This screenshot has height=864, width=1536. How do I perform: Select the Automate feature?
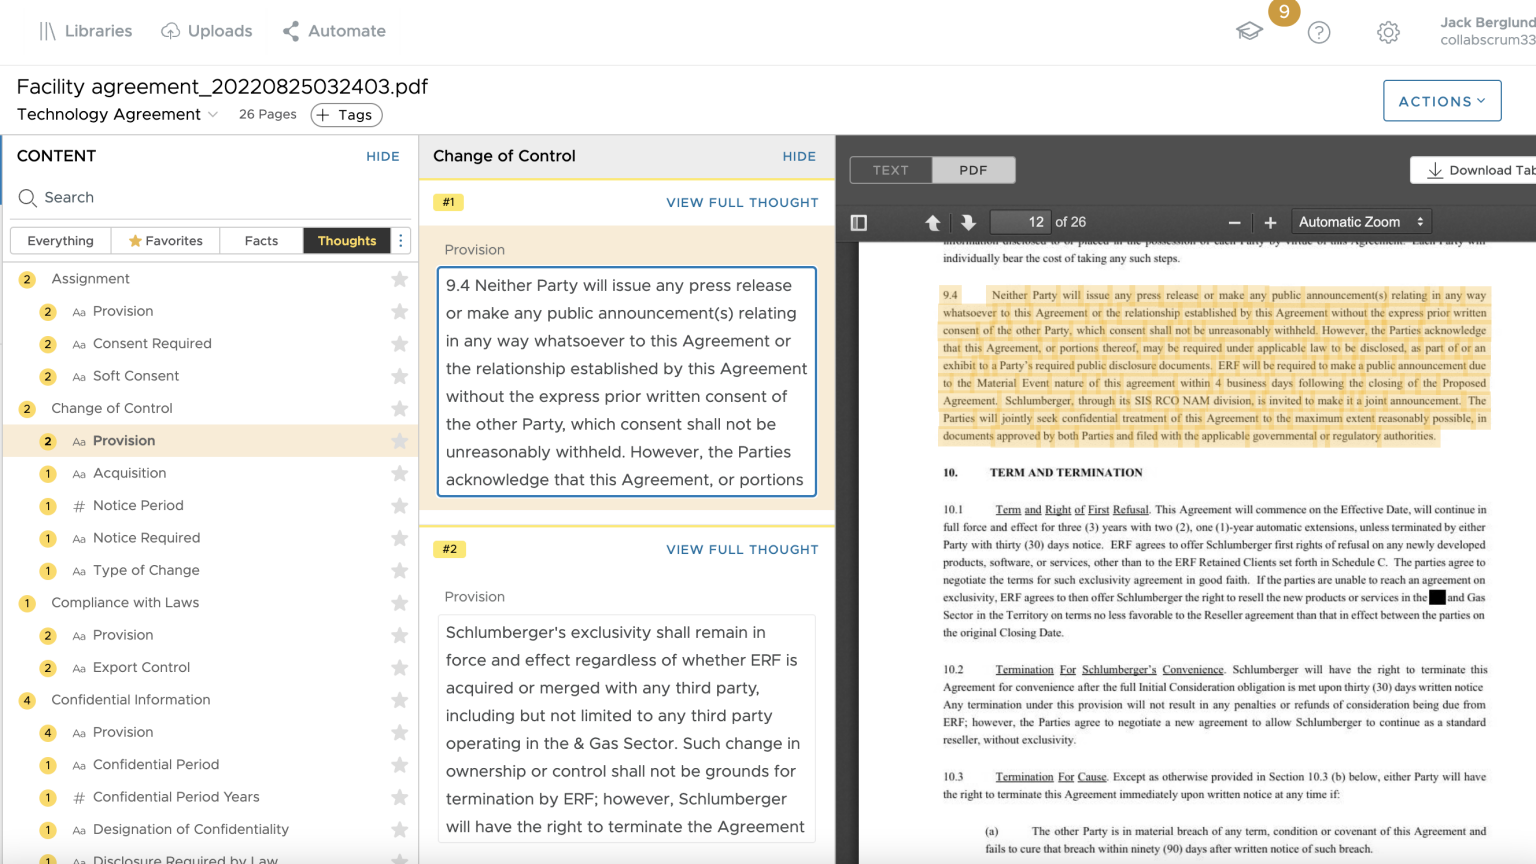tap(333, 31)
